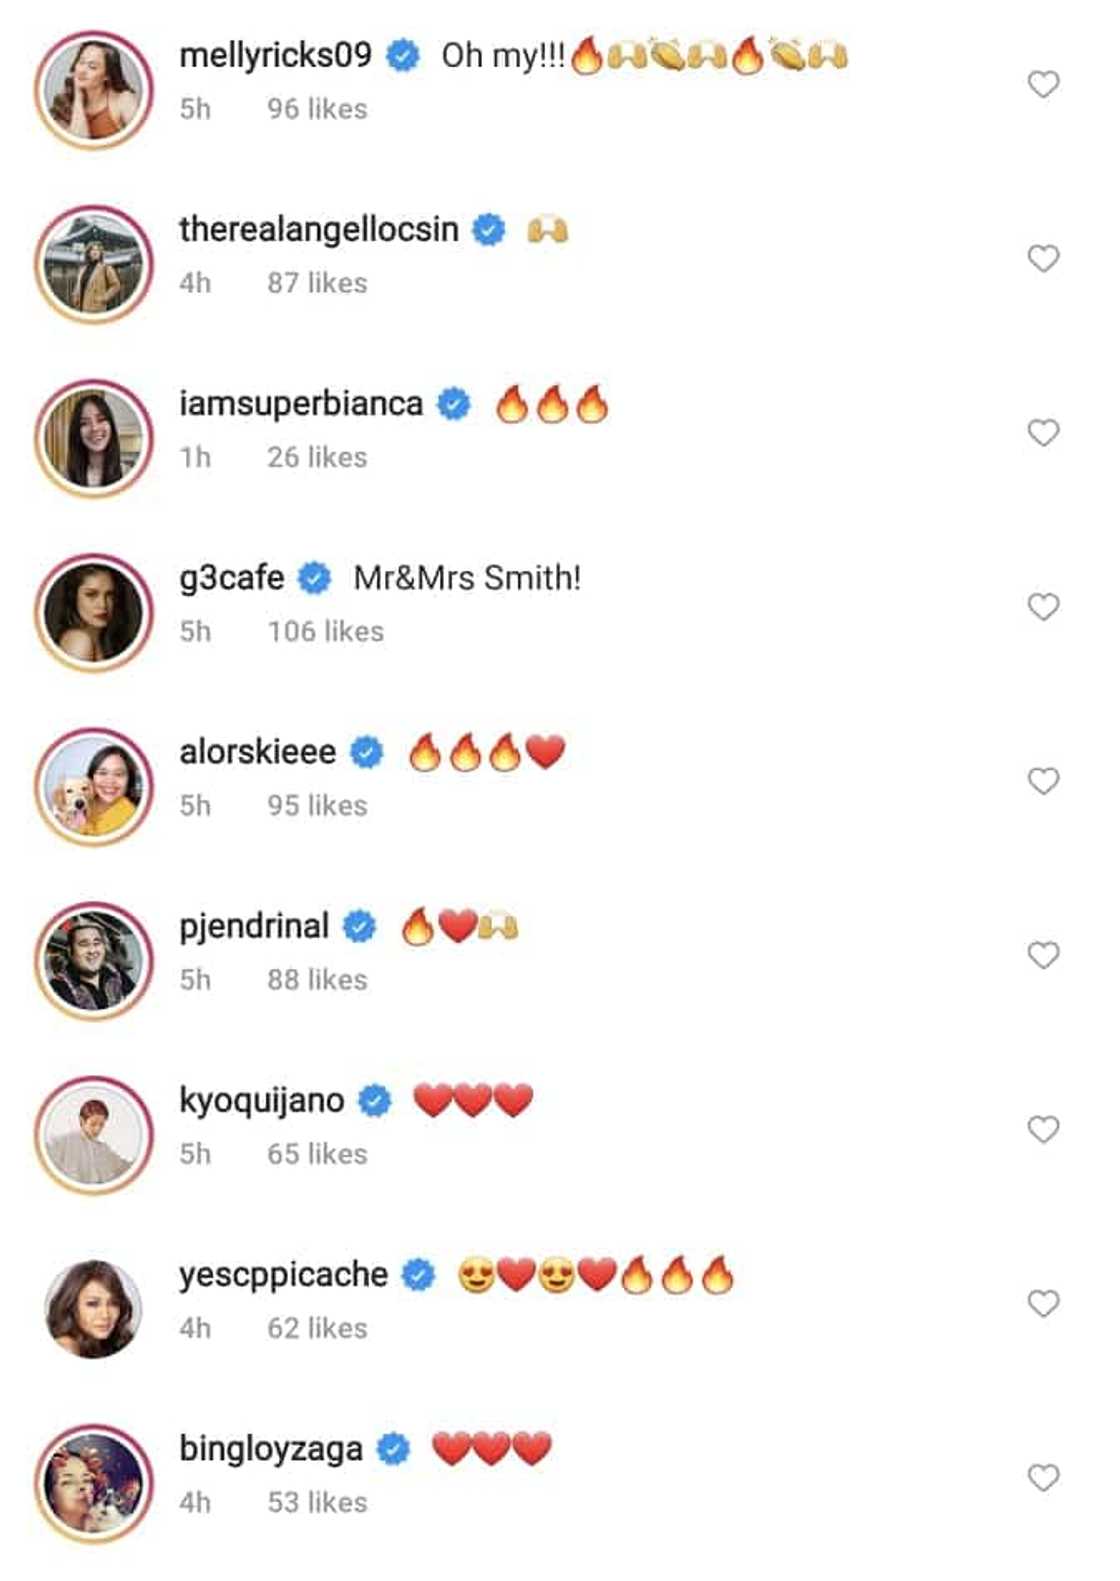This screenshot has height=1581, width=1120.
Task: Tap the heart next to therealangellocsin's comment
Action: click(x=1043, y=259)
